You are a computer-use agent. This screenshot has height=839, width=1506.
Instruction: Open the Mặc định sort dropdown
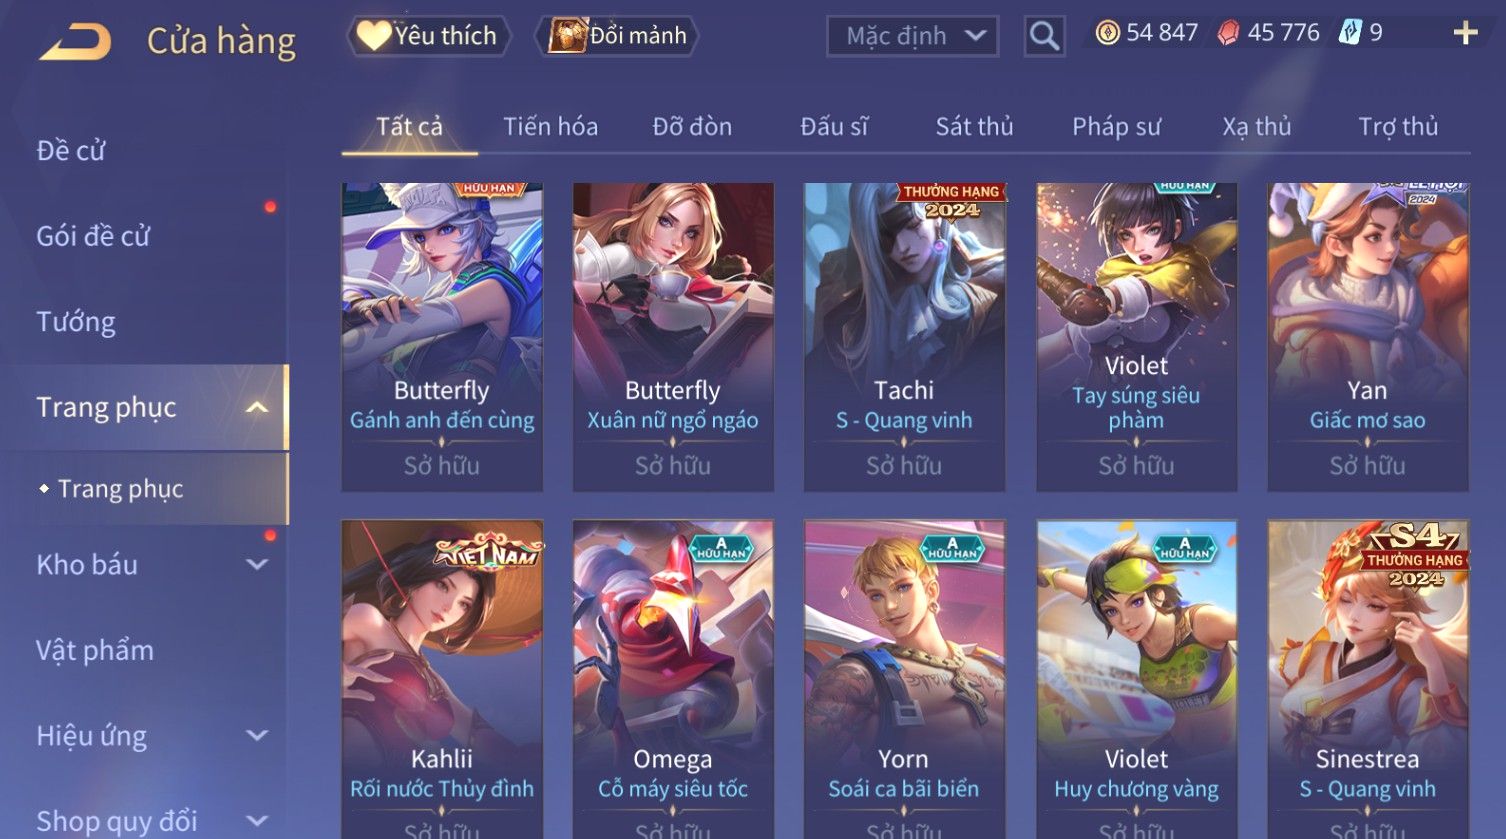pyautogui.click(x=912, y=37)
